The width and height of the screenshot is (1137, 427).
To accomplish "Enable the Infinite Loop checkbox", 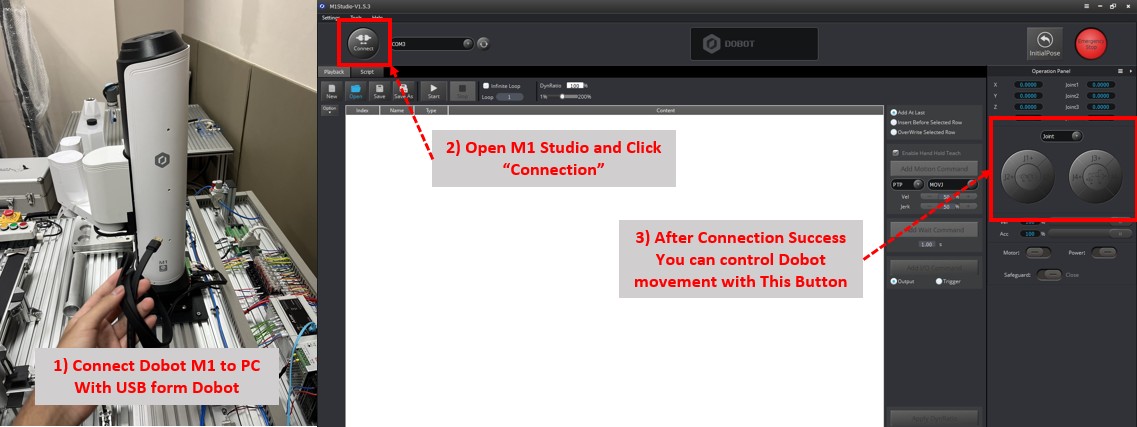I will click(x=487, y=86).
